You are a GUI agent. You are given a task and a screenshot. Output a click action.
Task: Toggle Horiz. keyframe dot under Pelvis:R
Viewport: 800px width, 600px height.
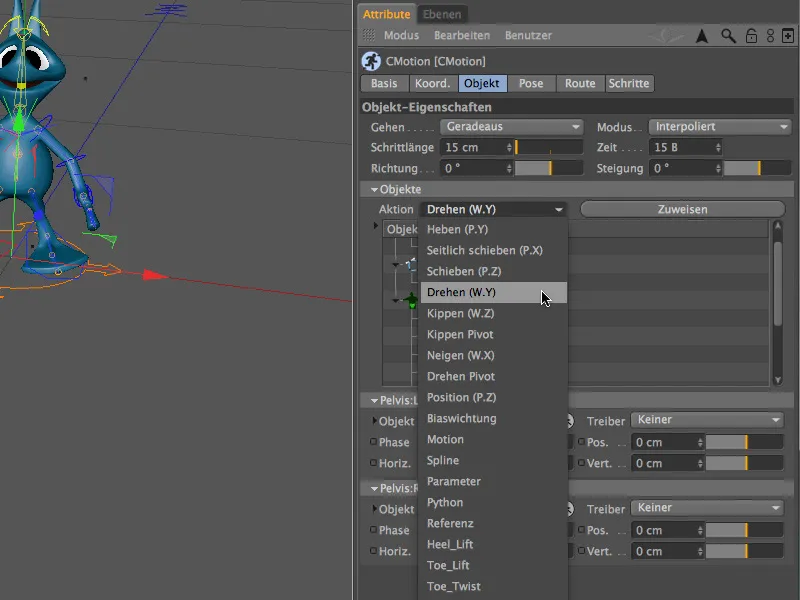pos(373,551)
